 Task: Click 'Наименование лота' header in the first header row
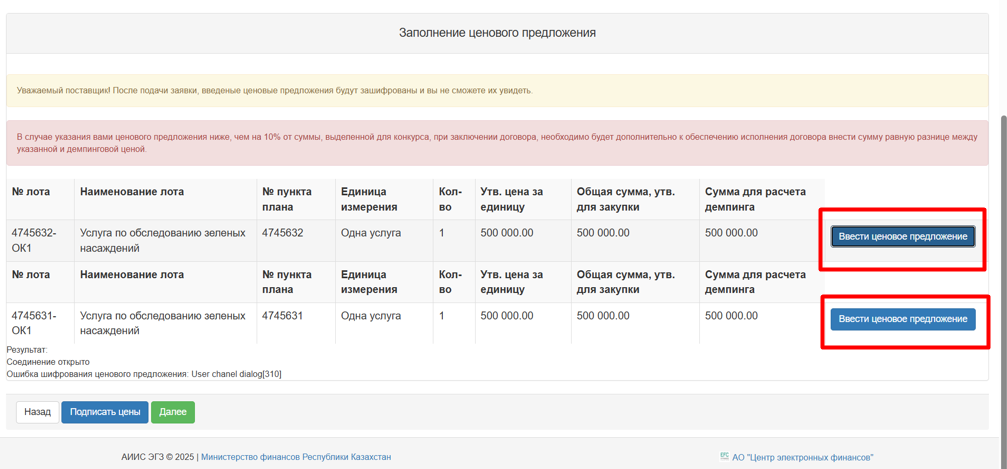132,192
